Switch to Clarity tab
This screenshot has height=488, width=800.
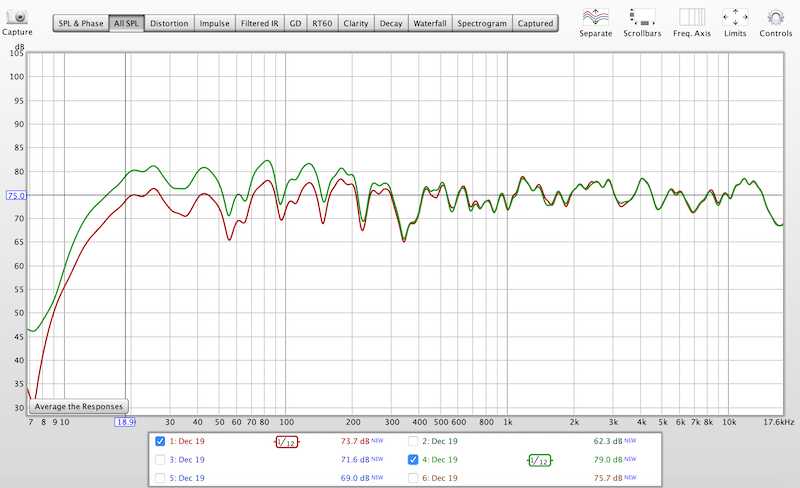click(356, 23)
